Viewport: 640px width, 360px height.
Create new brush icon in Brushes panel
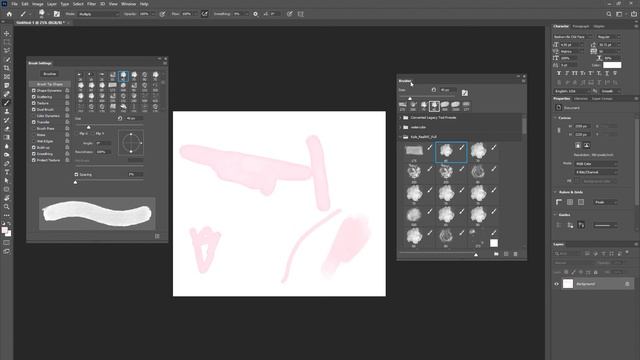pos(506,254)
